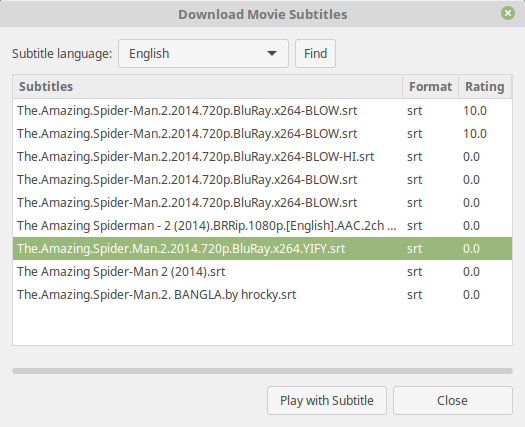
Task: Click the empty area below subtitle list entries
Action: [262, 326]
